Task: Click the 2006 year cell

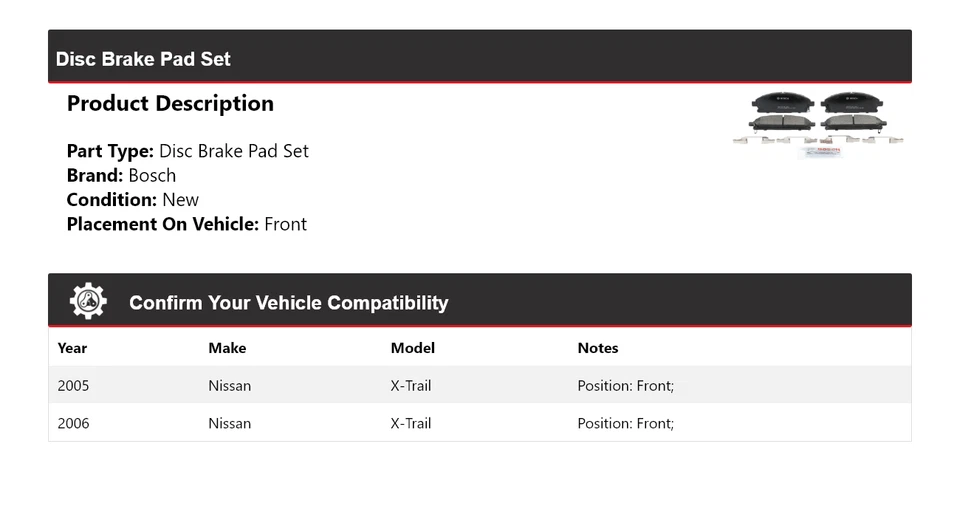Action: (73, 423)
